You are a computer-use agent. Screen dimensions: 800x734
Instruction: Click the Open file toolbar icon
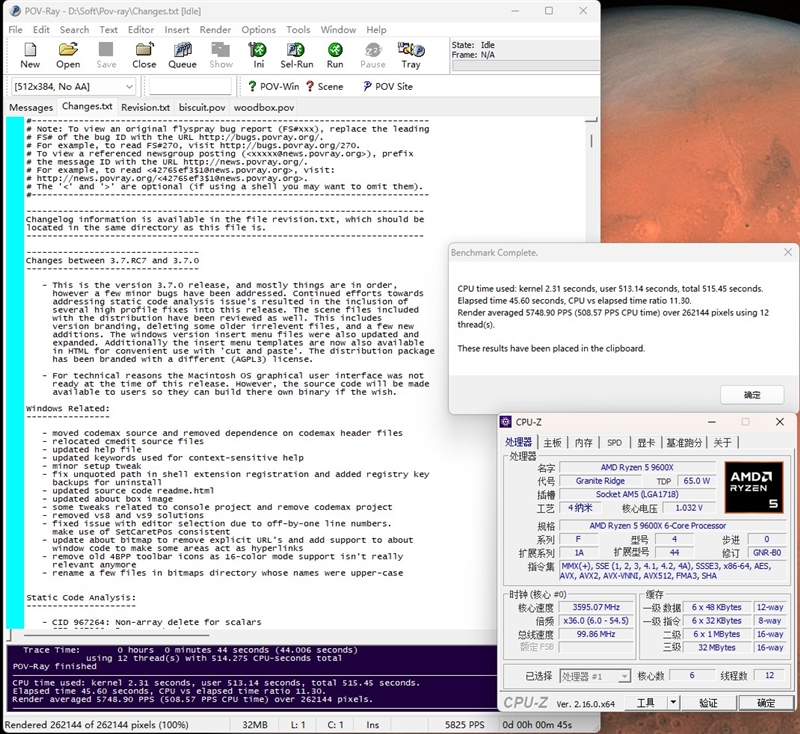(68, 54)
